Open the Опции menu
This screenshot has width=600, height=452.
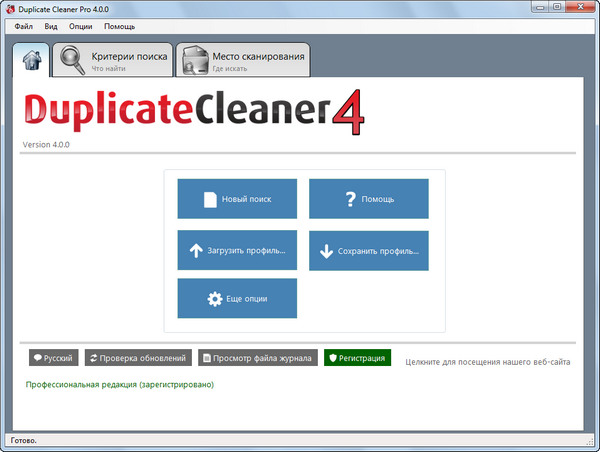click(x=81, y=25)
